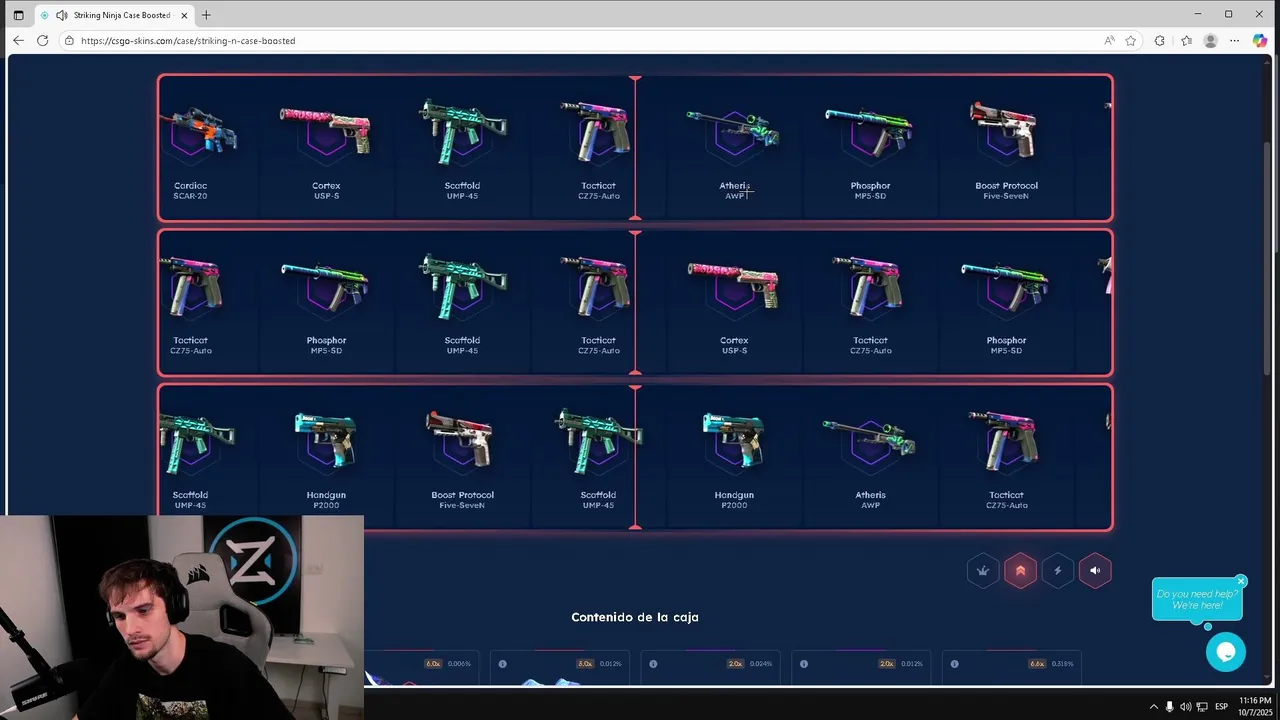Image resolution: width=1280 pixels, height=720 pixels.
Task: Select the Phosphor MP5-SD skin in top spinner
Action: point(870,148)
